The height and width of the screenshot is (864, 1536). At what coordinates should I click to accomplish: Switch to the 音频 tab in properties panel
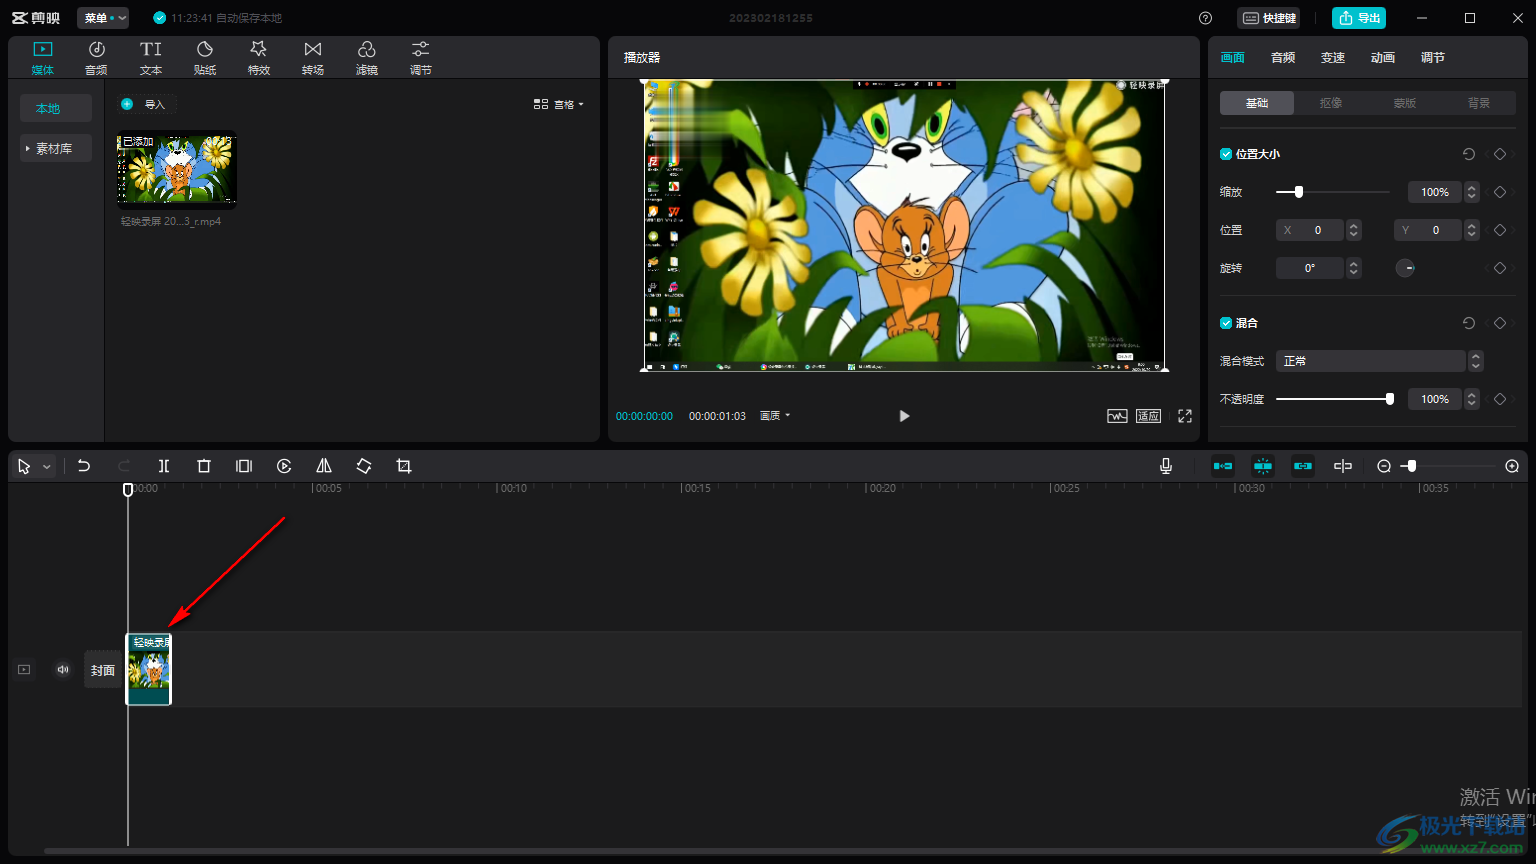coord(1283,58)
